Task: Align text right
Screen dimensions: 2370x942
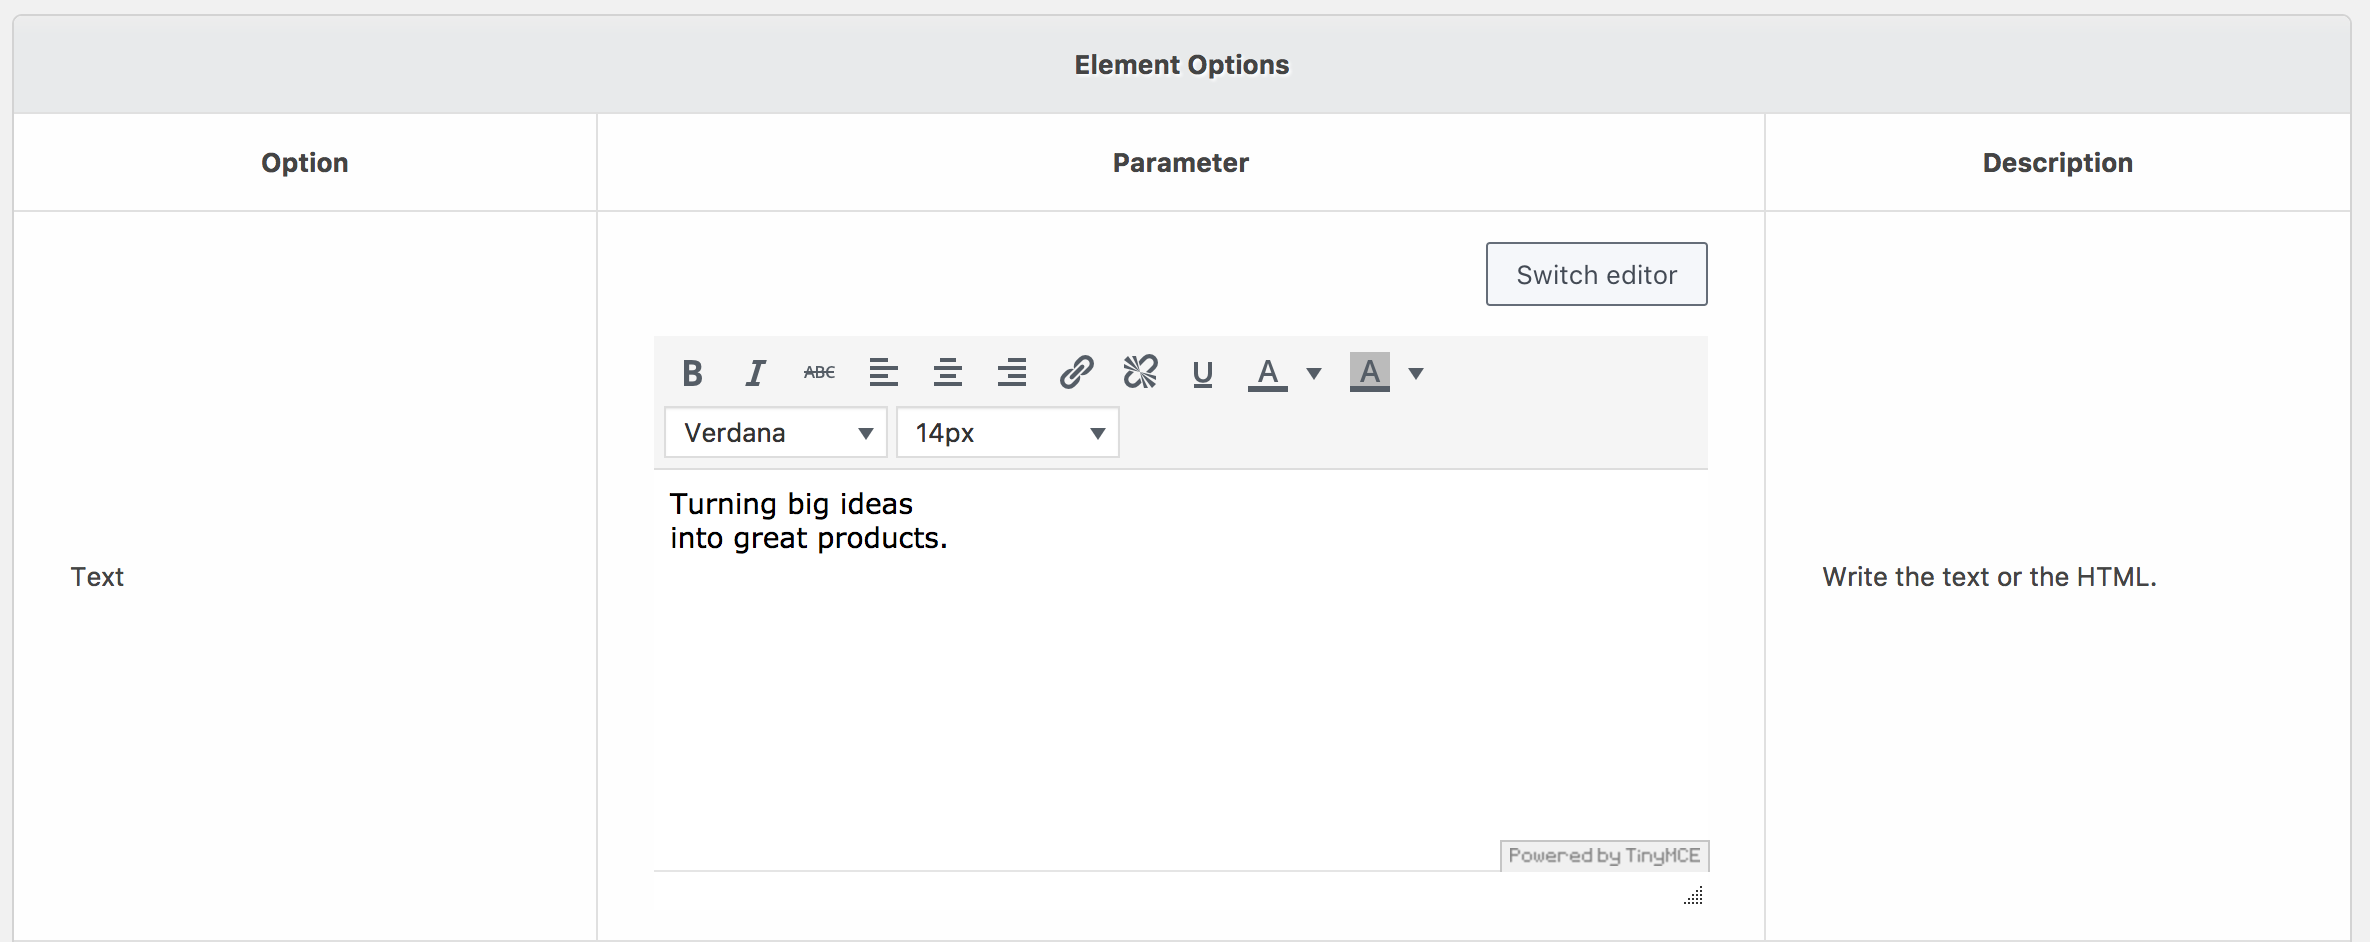Action: click(1011, 373)
